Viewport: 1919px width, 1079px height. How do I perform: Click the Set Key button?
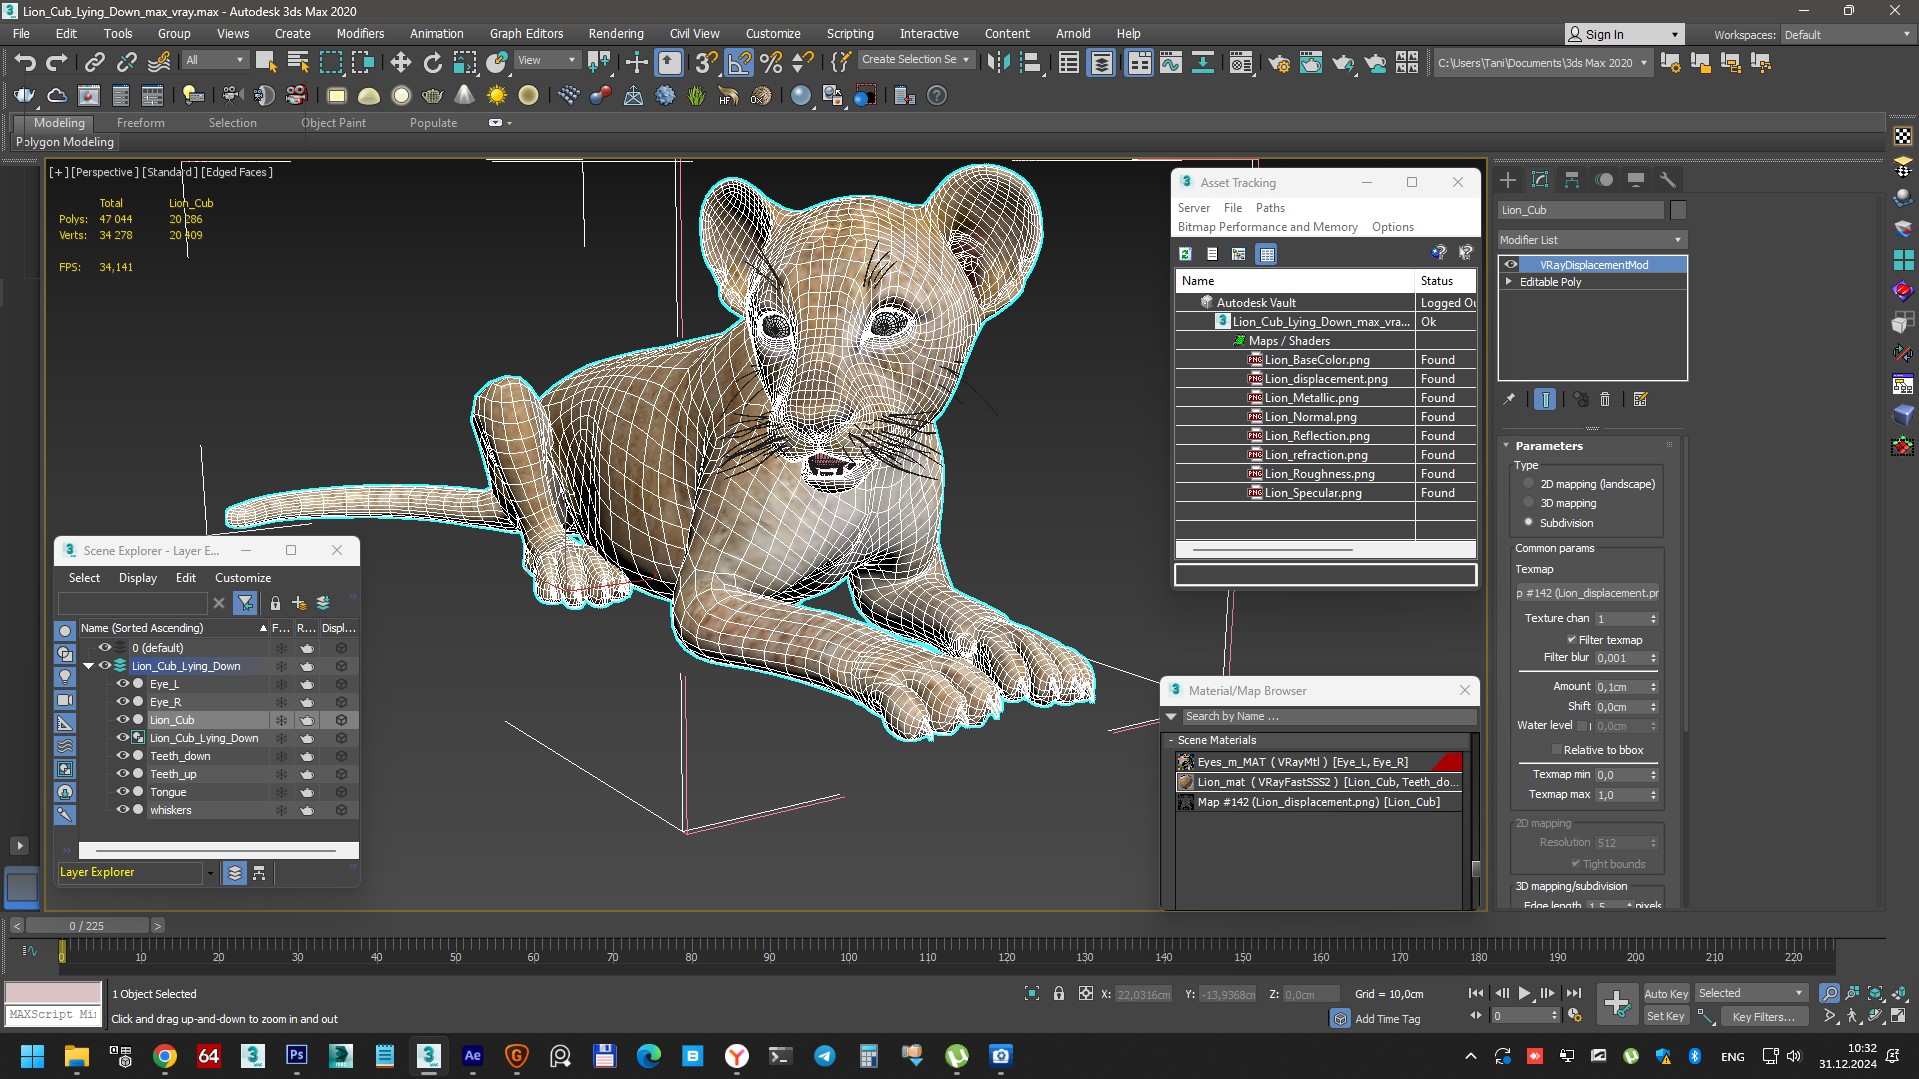tap(1666, 1017)
